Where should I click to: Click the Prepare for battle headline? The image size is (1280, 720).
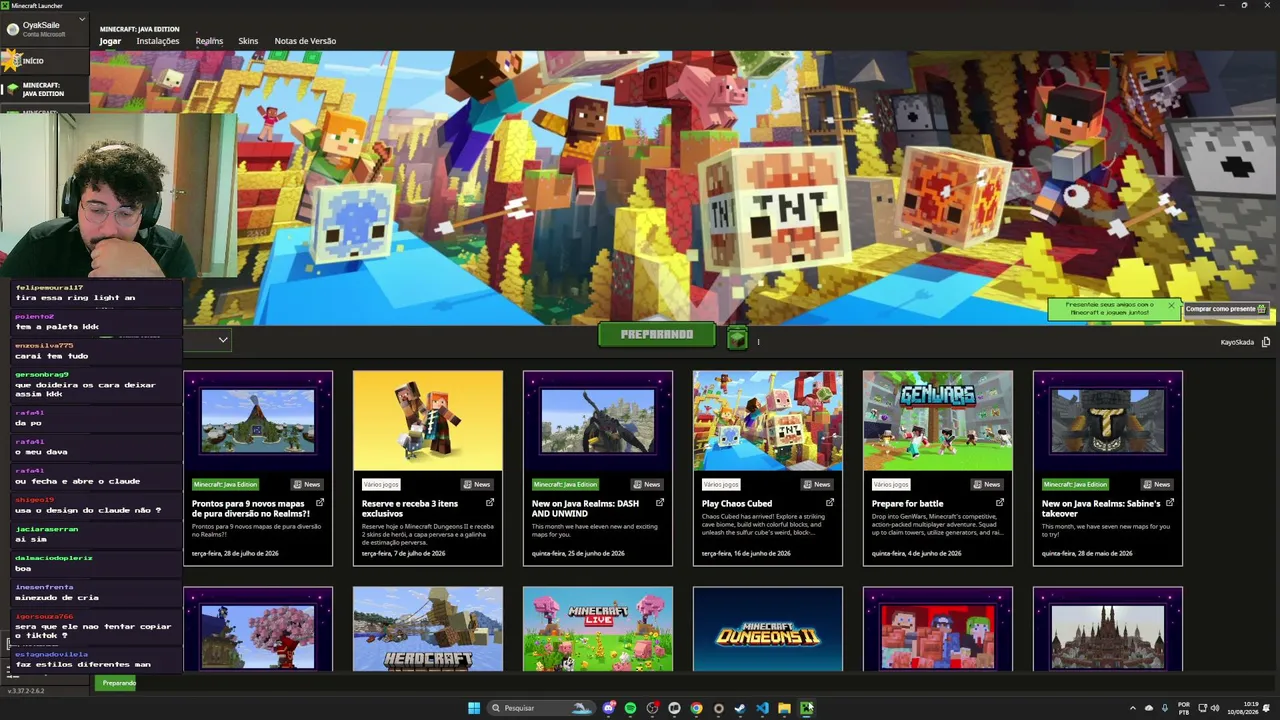point(908,504)
